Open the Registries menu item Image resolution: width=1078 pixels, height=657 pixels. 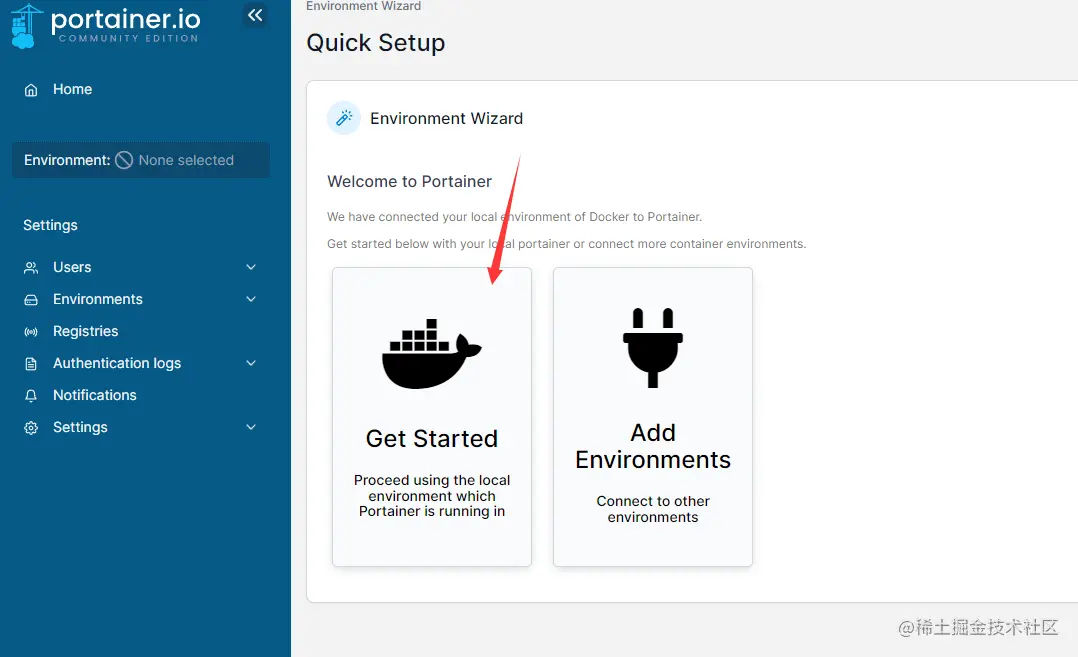click(85, 331)
